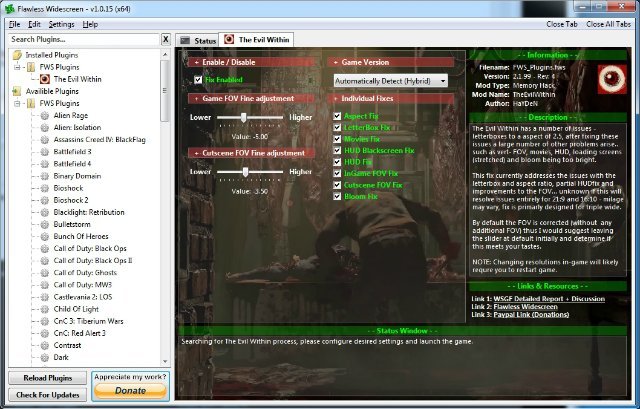Click the Search Plugins input field
The width and height of the screenshot is (640, 409).
(x=84, y=39)
